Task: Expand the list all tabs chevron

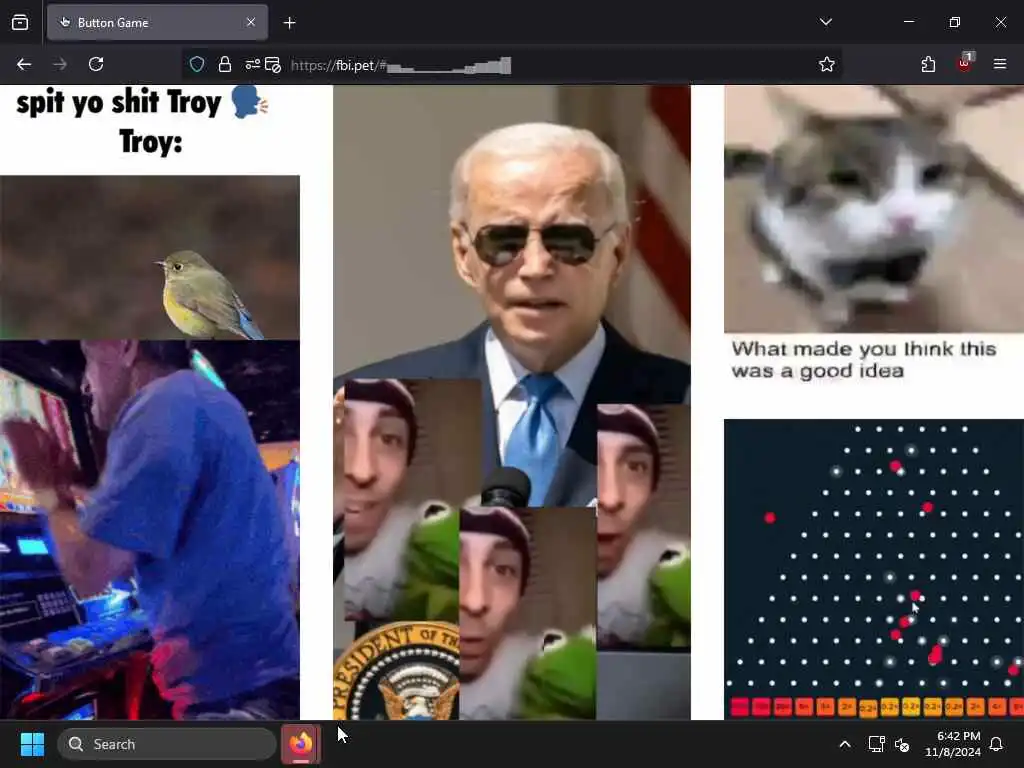Action: coord(825,22)
